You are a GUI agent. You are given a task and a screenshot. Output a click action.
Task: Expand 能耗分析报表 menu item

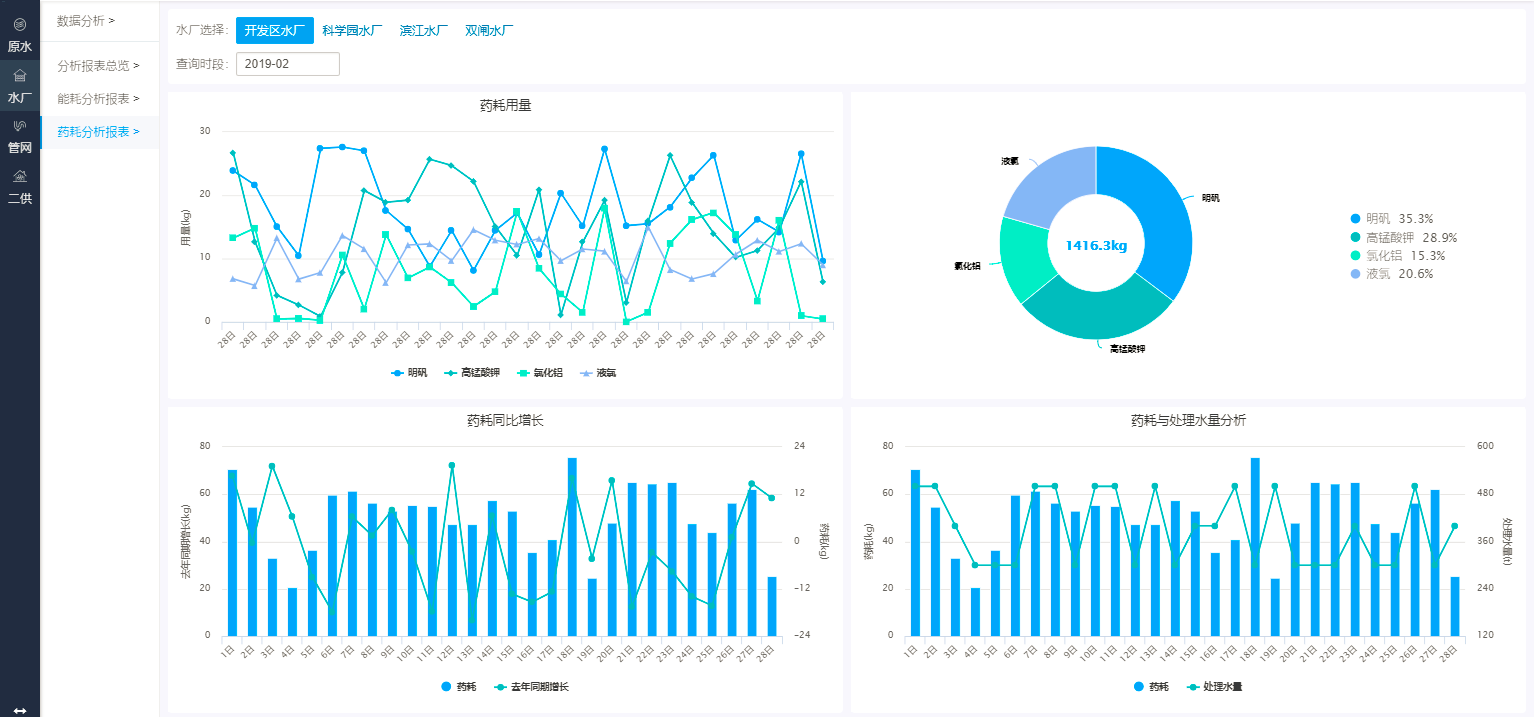point(98,99)
